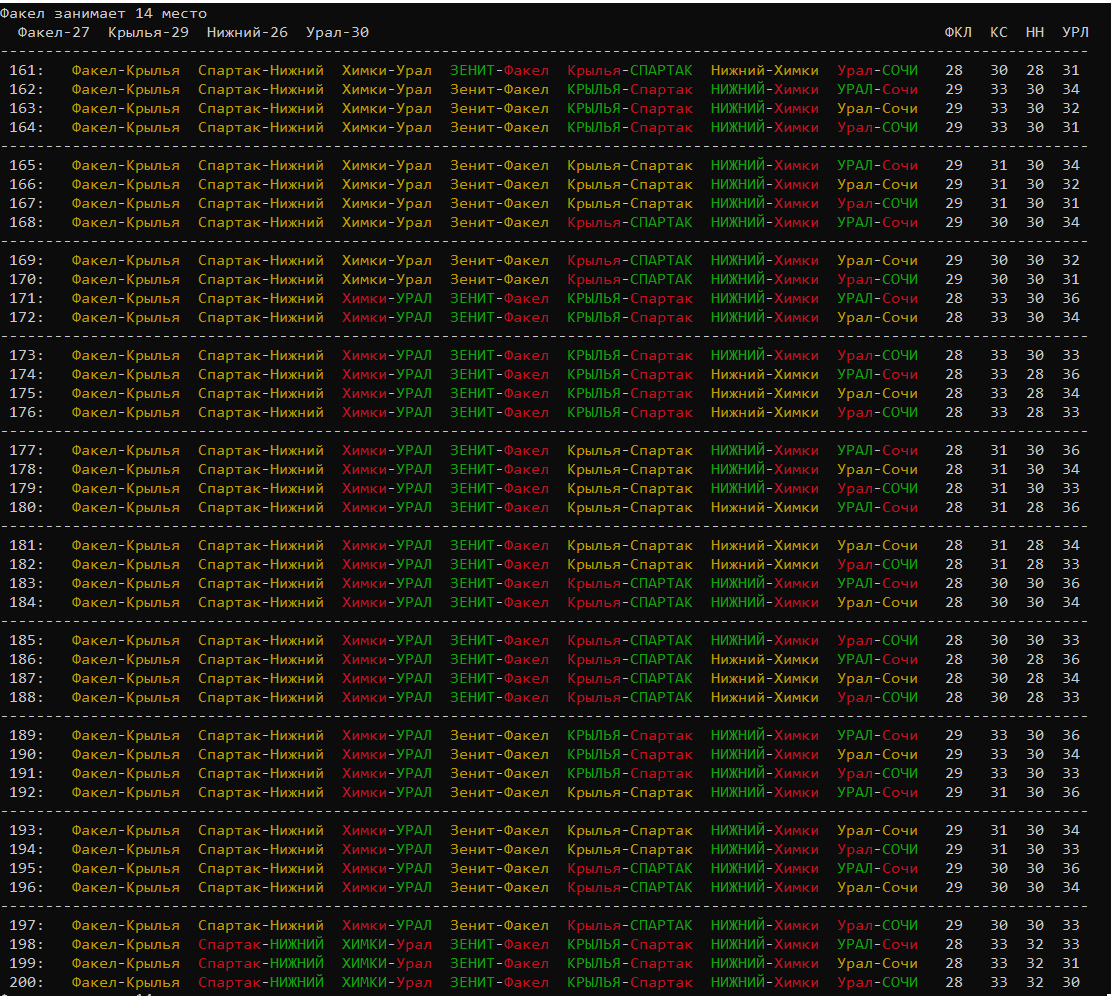Click 'Урал-СОЧИ' in row 164

[877, 128]
